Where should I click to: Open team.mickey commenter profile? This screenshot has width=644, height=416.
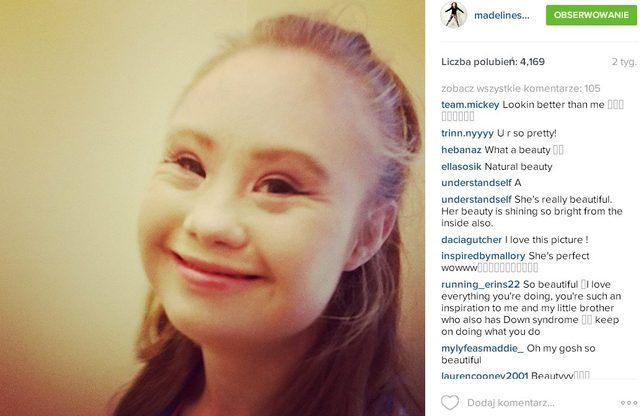[470, 105]
